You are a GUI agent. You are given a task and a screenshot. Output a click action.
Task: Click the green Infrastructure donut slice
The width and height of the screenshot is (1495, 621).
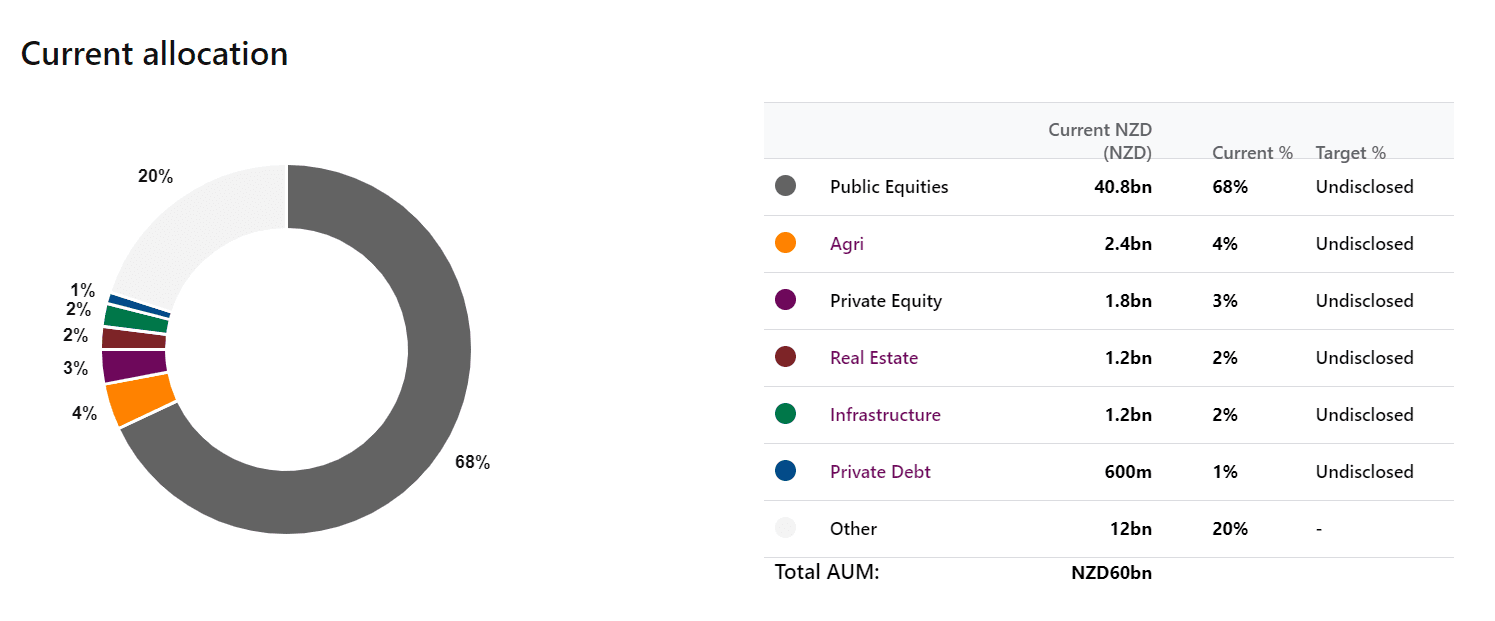[x=136, y=318]
